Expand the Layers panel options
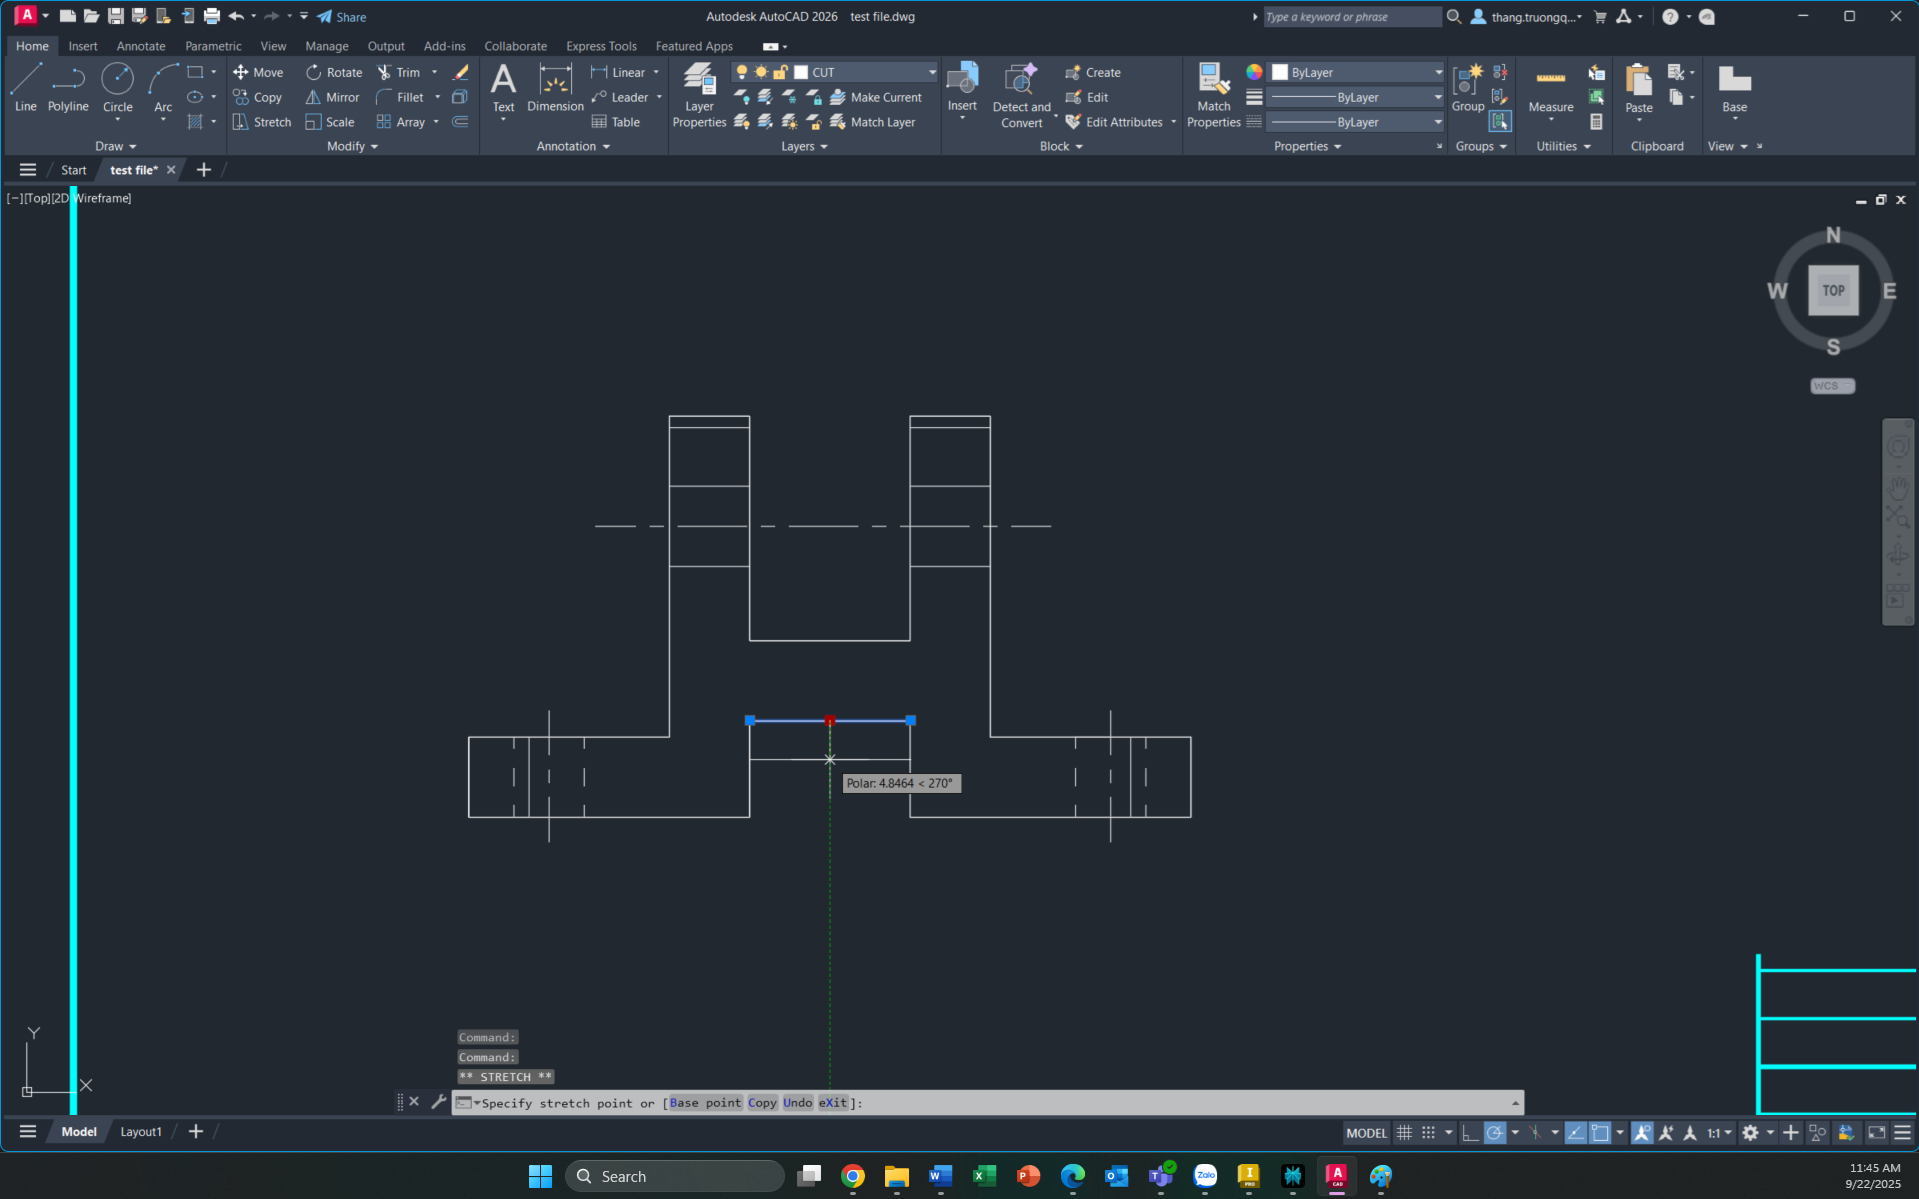1919x1199 pixels. (804, 146)
